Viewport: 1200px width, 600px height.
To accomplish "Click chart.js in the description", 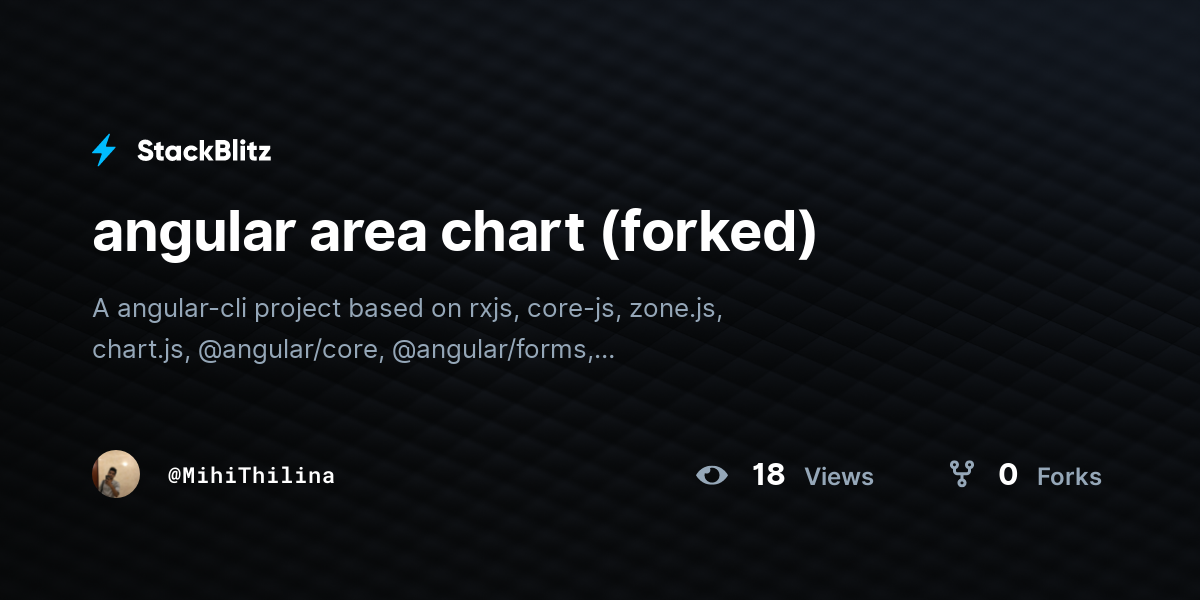I will [x=140, y=351].
